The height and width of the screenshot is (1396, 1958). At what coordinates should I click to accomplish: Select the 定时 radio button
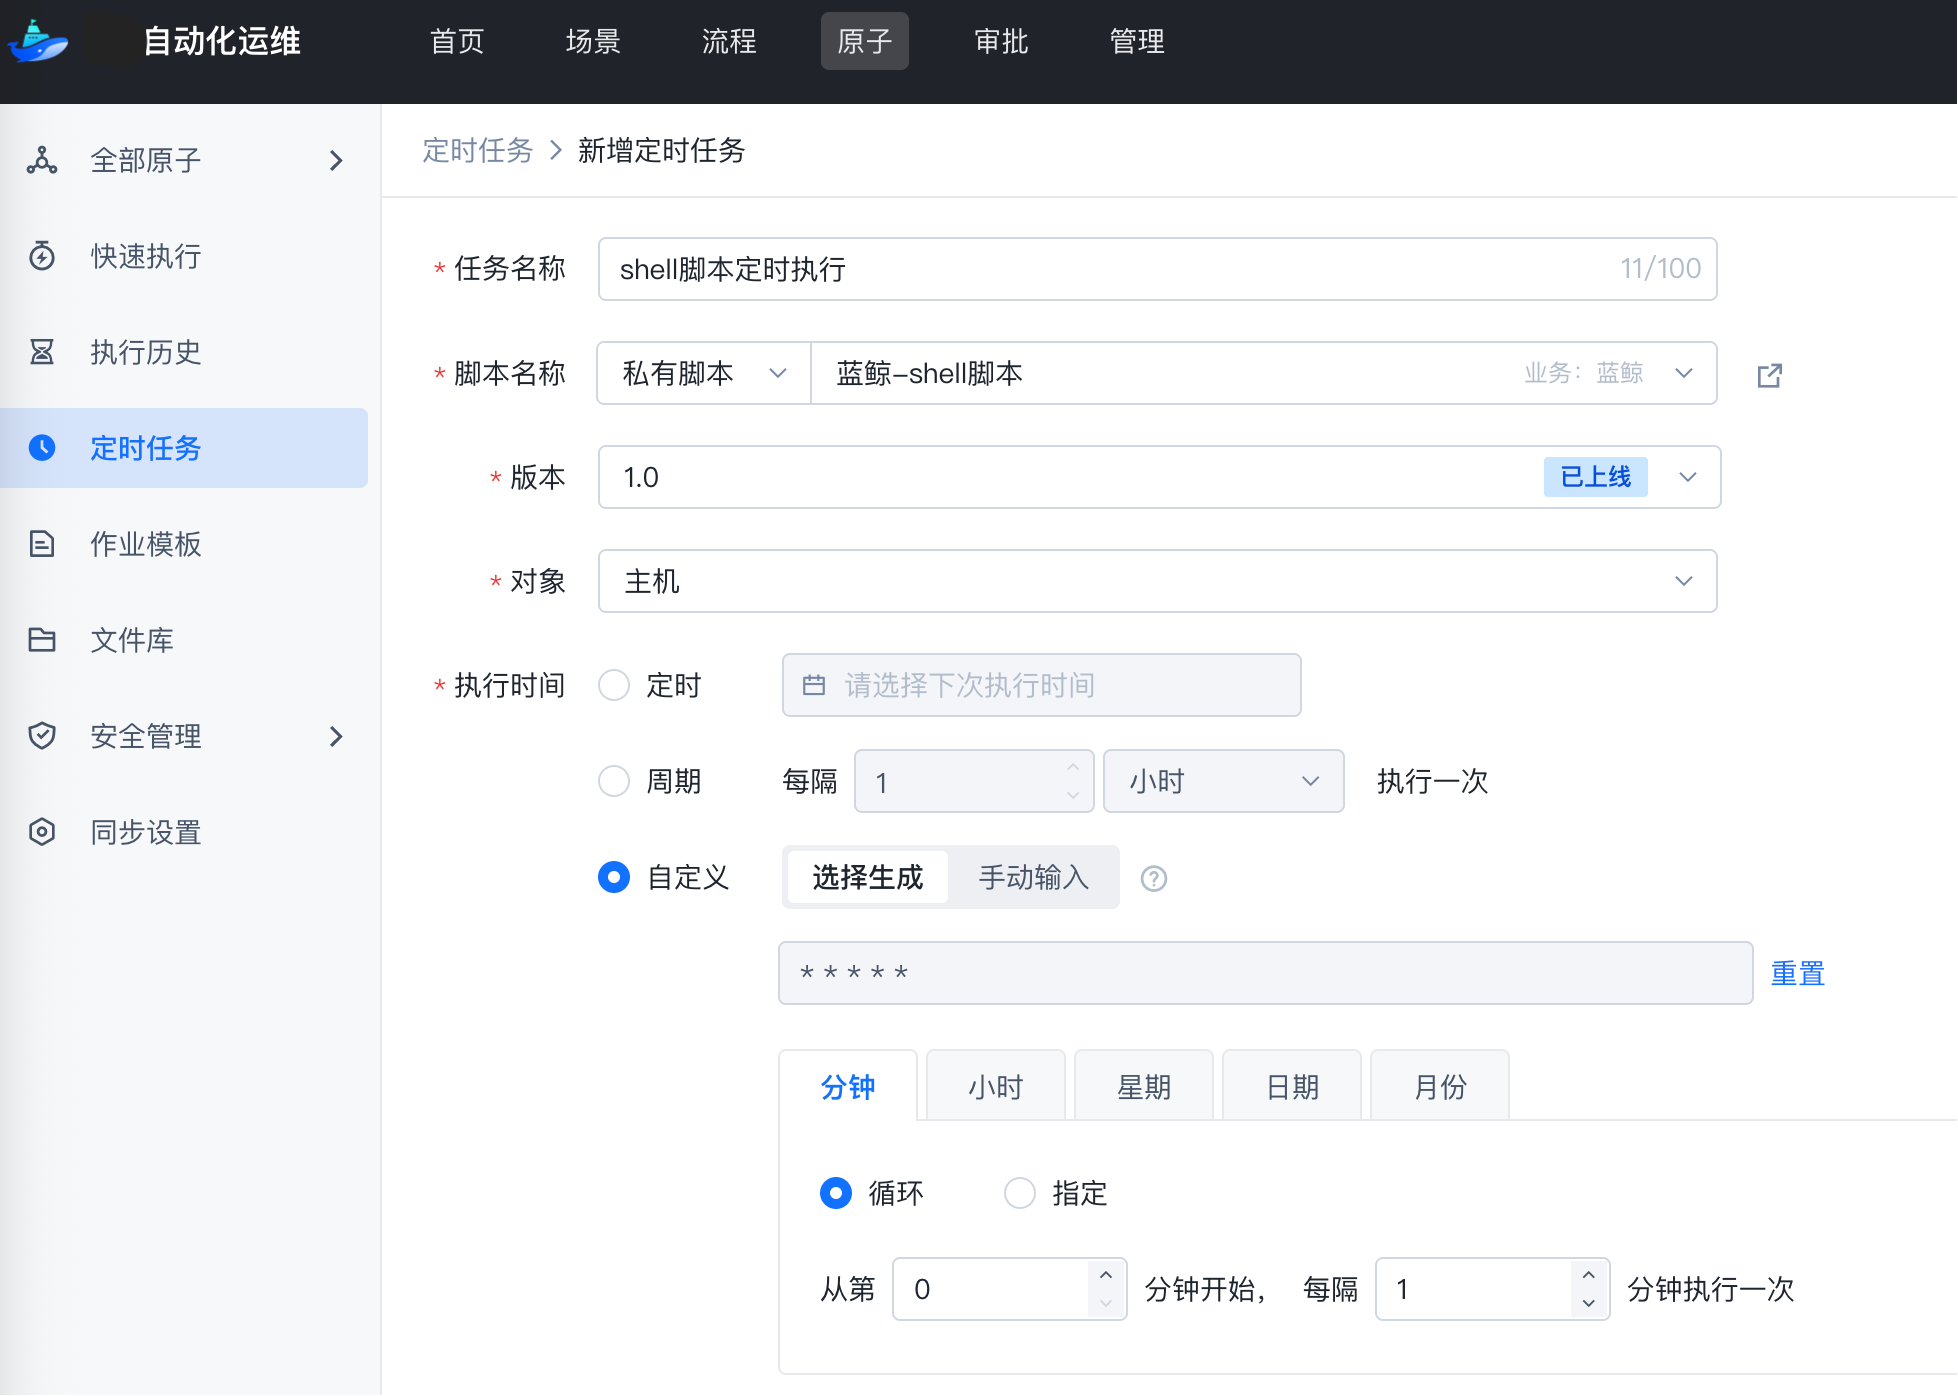coord(614,685)
